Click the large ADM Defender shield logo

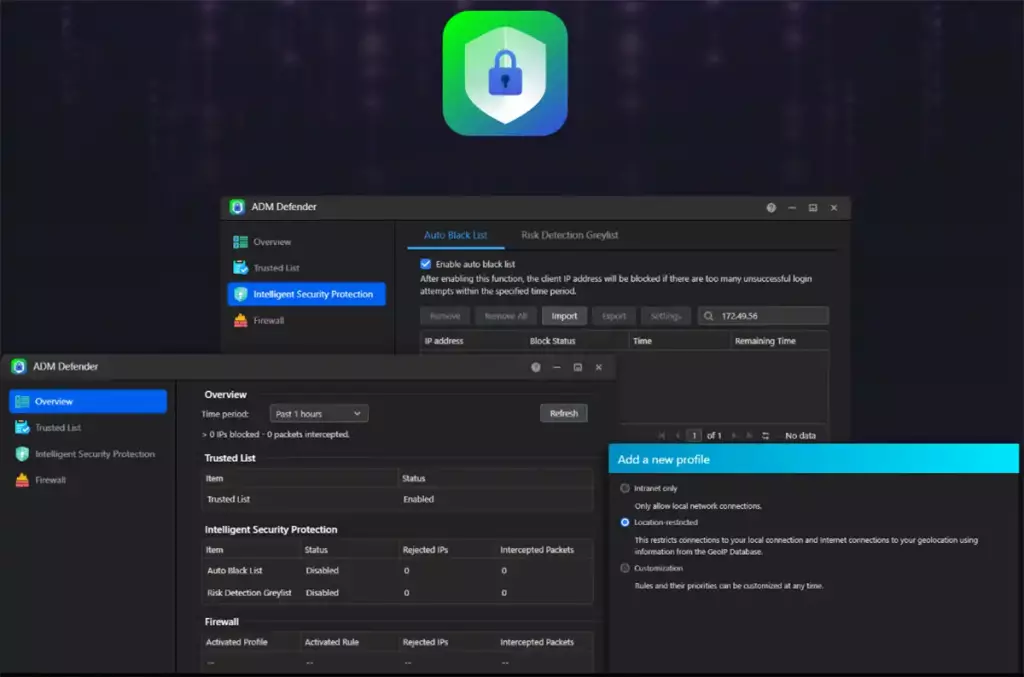coord(505,73)
